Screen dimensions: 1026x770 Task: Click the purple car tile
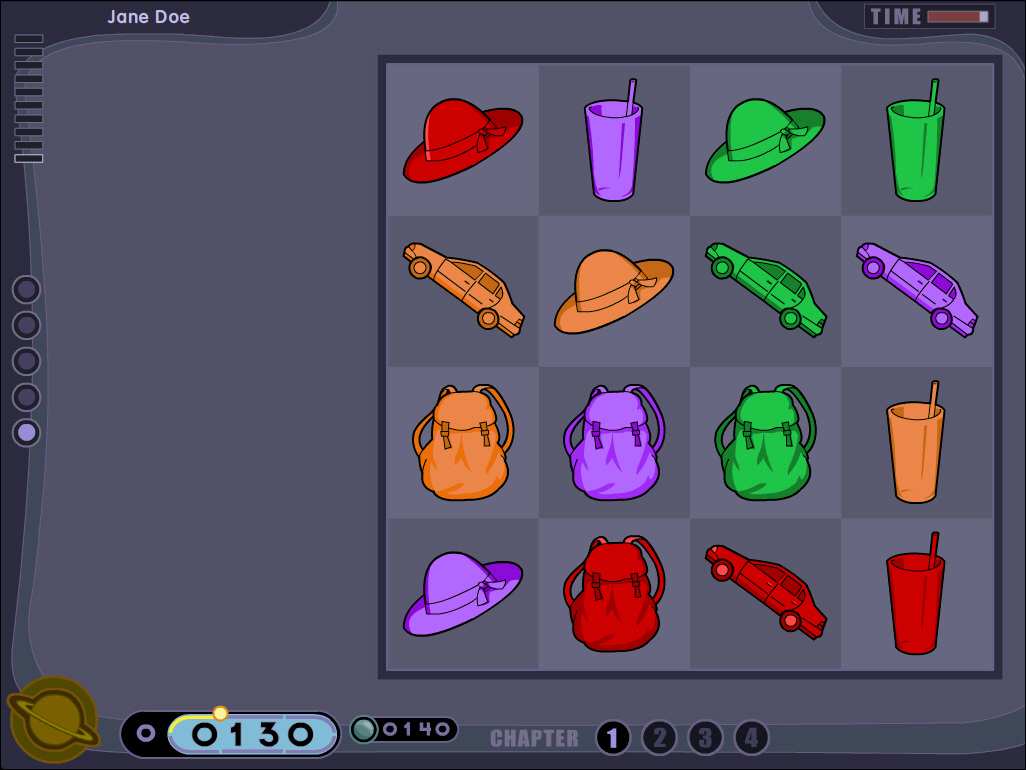916,291
